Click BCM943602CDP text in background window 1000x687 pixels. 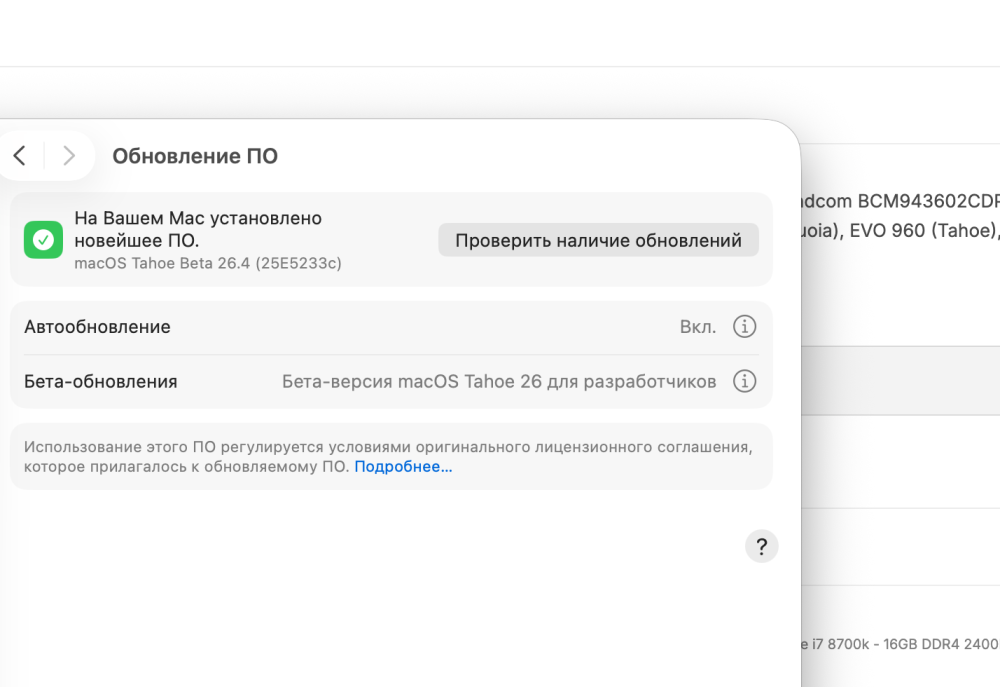[x=929, y=202]
